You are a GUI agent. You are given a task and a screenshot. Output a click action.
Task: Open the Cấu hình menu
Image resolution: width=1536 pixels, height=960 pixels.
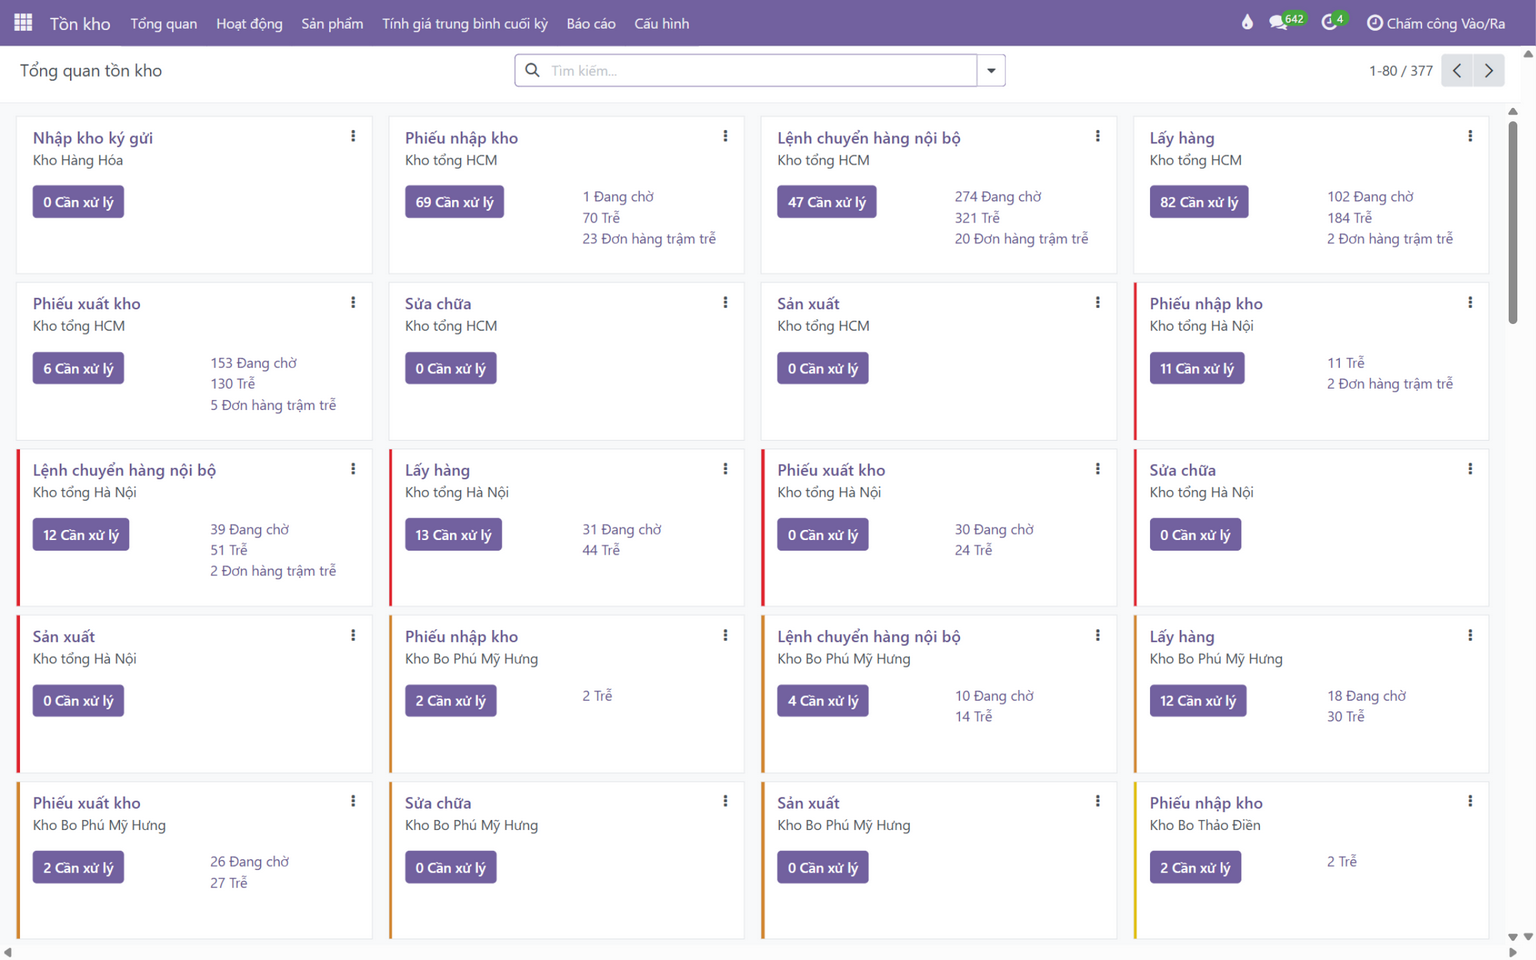coord(662,23)
